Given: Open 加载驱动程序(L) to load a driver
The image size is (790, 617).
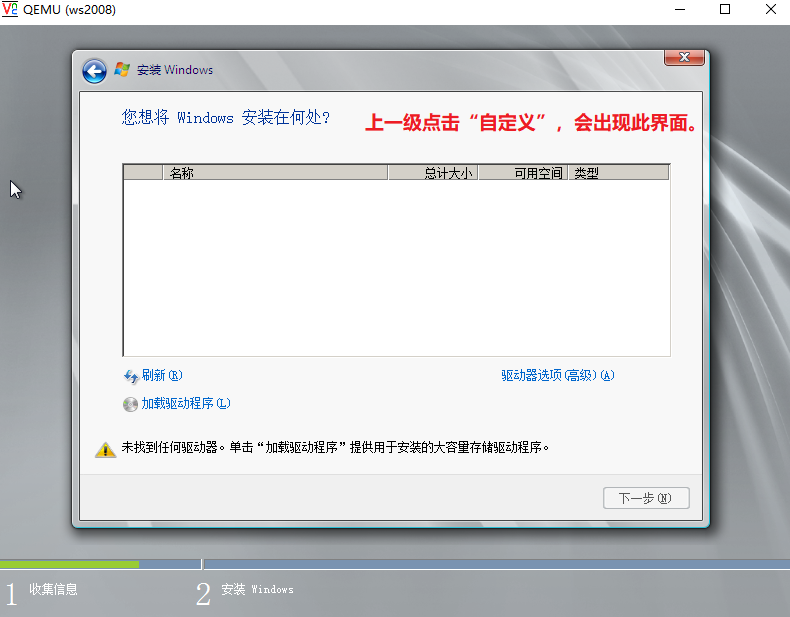Looking at the screenshot, I should 186,403.
